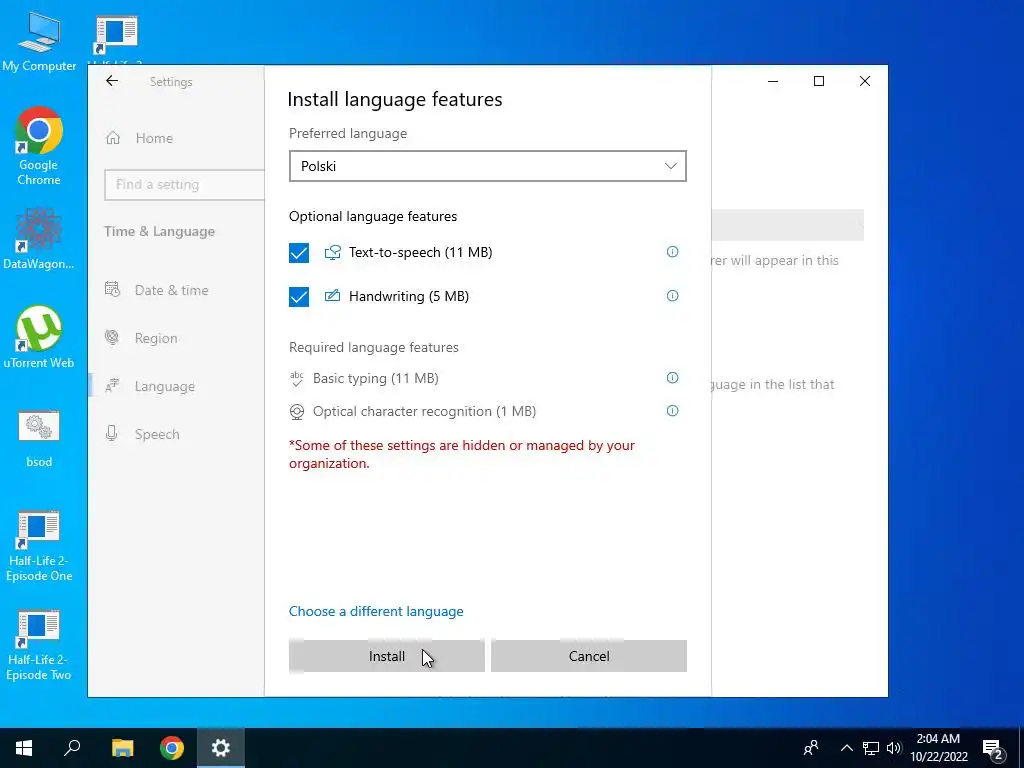The width and height of the screenshot is (1024, 768).
Task: Open File Explorer from the taskbar
Action: [x=122, y=748]
